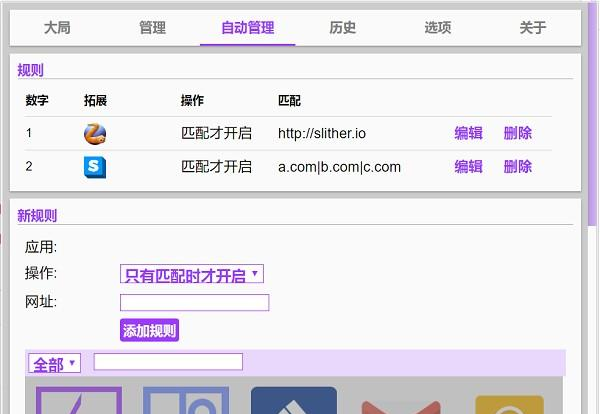Image resolution: width=600 pixels, height=414 pixels.
Task: Go to the 选项 tab
Action: coord(438,28)
